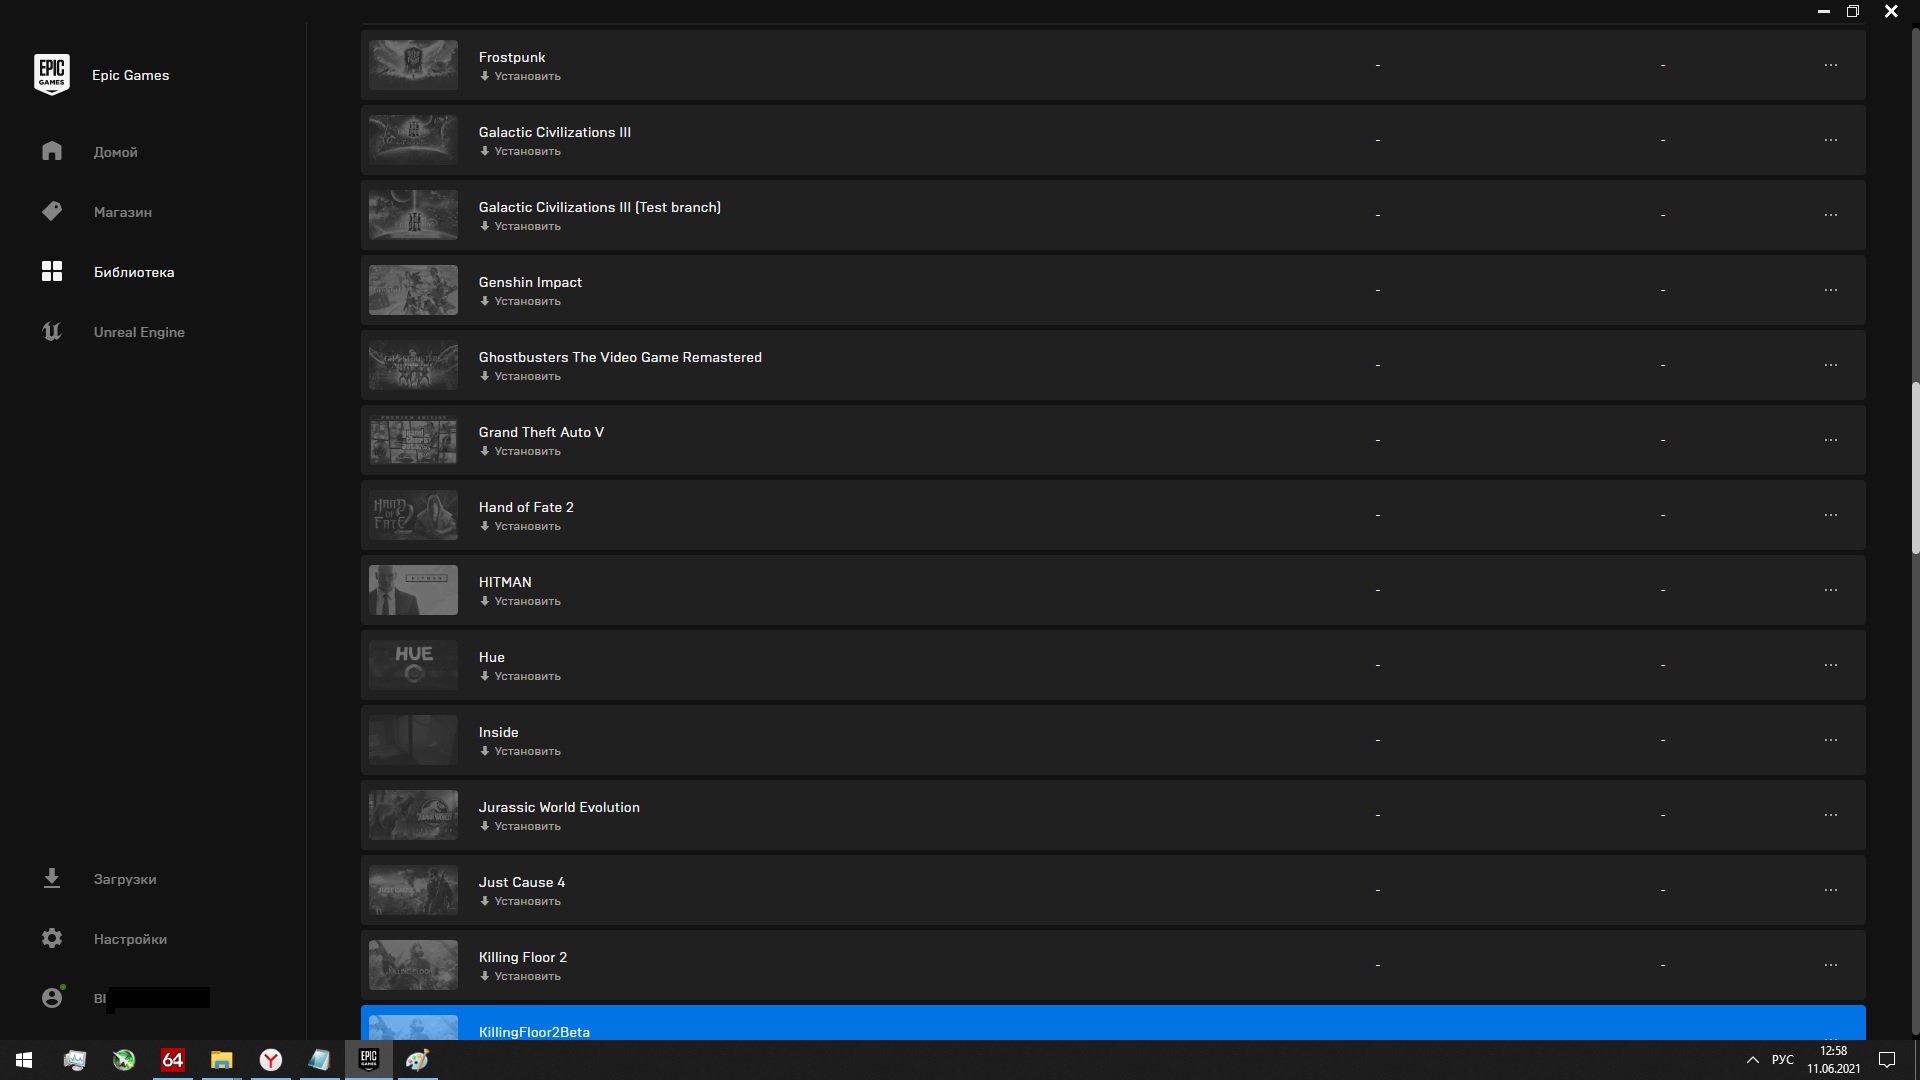This screenshot has width=1920, height=1080.
Task: Open the Windows Start menu
Action: (24, 1060)
